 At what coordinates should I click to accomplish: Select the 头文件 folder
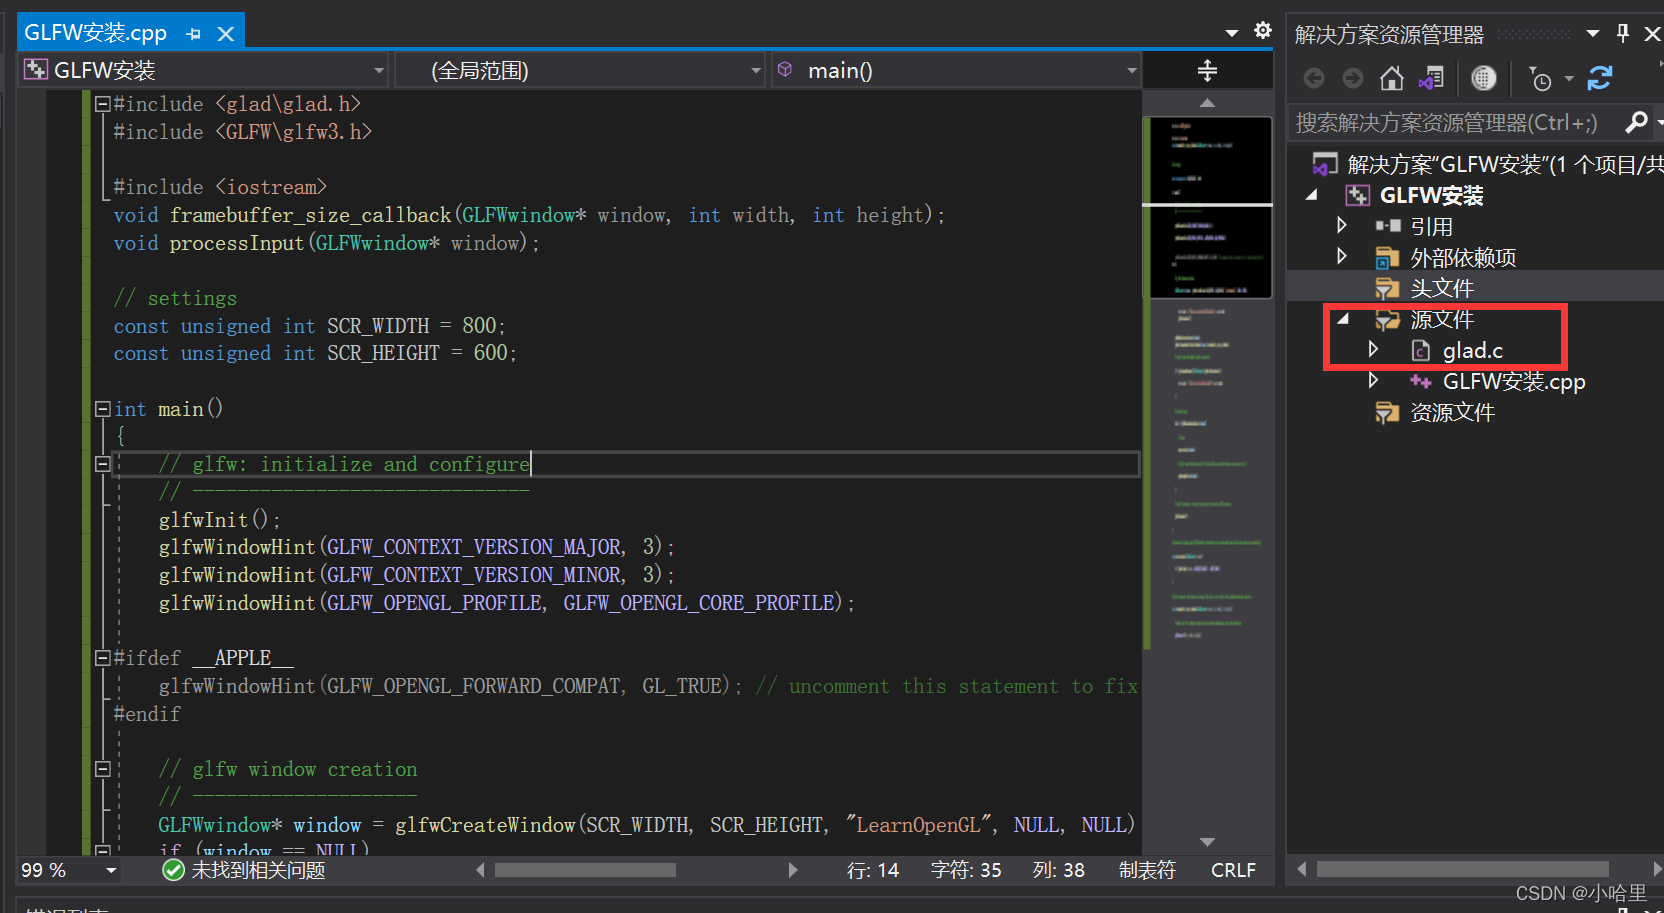click(1441, 288)
